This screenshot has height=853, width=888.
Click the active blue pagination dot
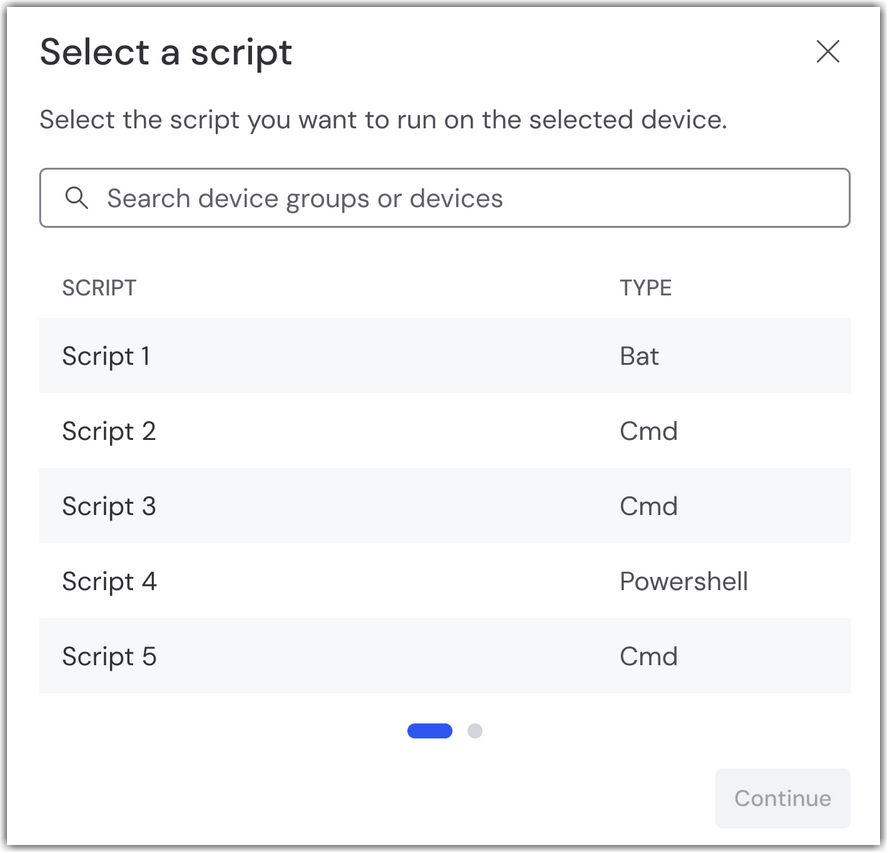(429, 731)
